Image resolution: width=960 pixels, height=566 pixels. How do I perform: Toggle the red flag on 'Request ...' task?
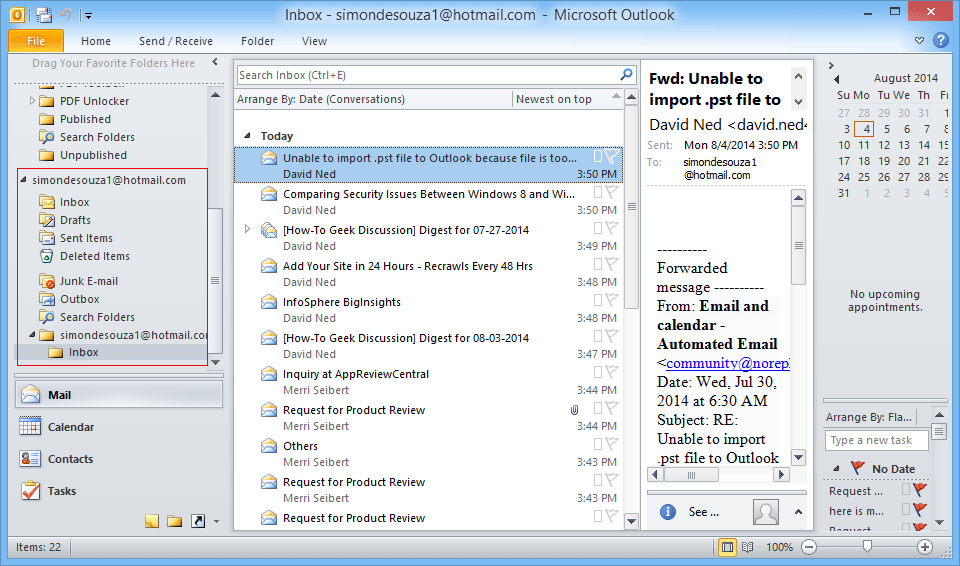(x=919, y=489)
